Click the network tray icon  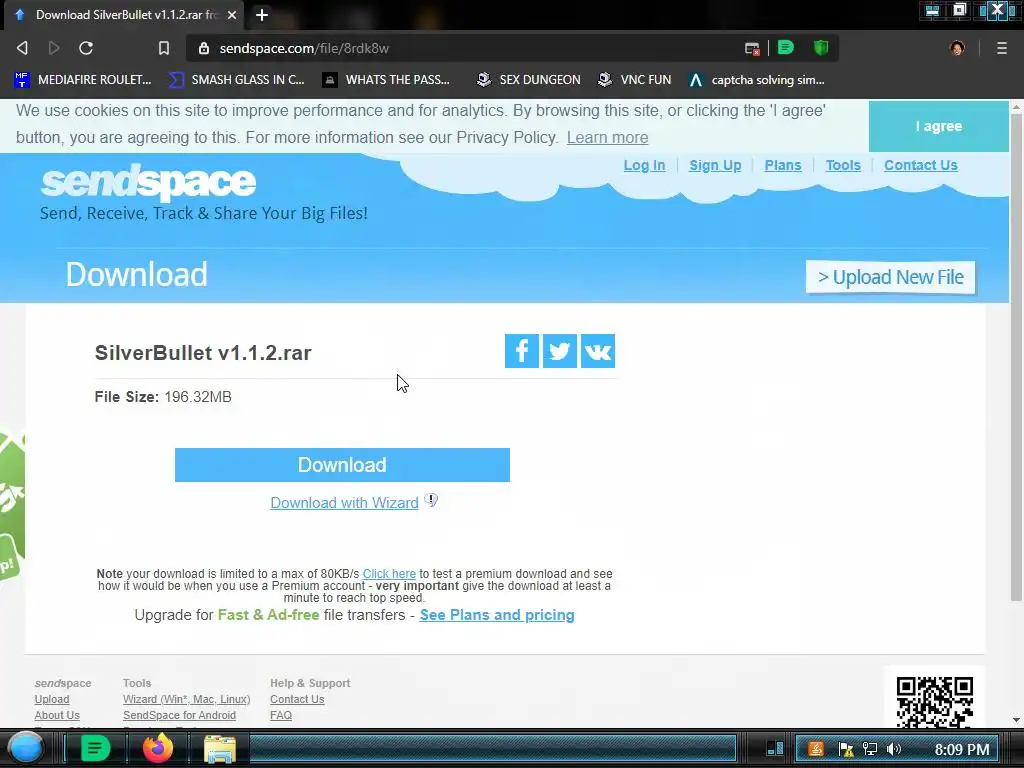click(870, 749)
